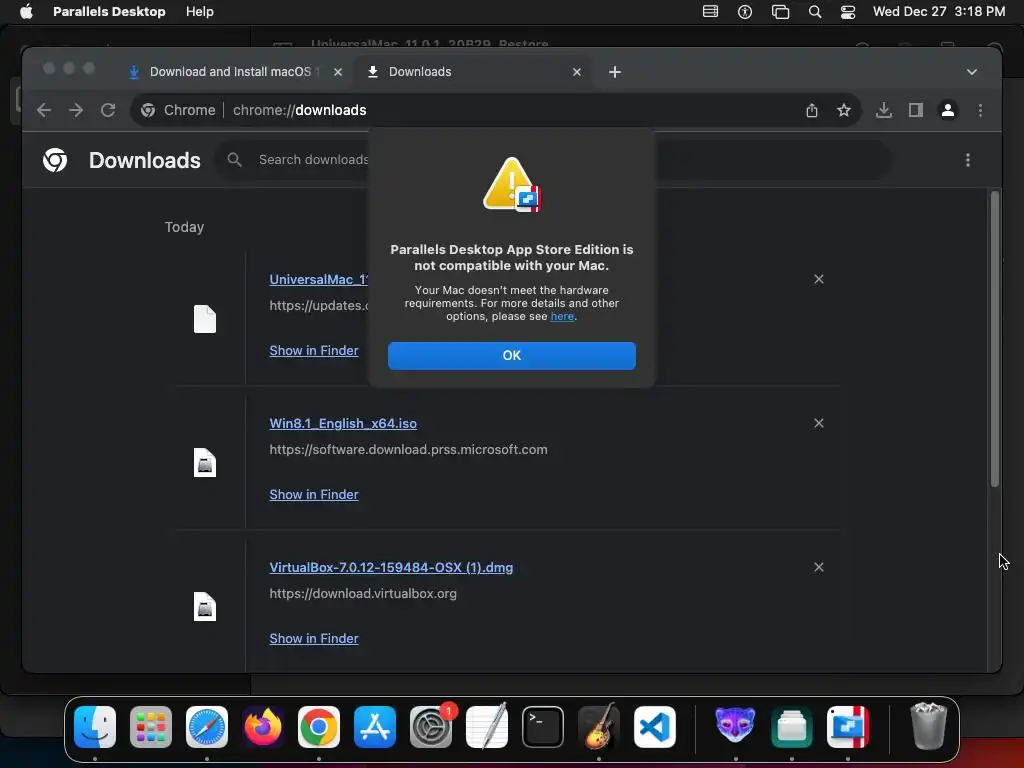Open Control Center in the menu bar
Image resolution: width=1024 pixels, height=768 pixels.
[x=848, y=11]
